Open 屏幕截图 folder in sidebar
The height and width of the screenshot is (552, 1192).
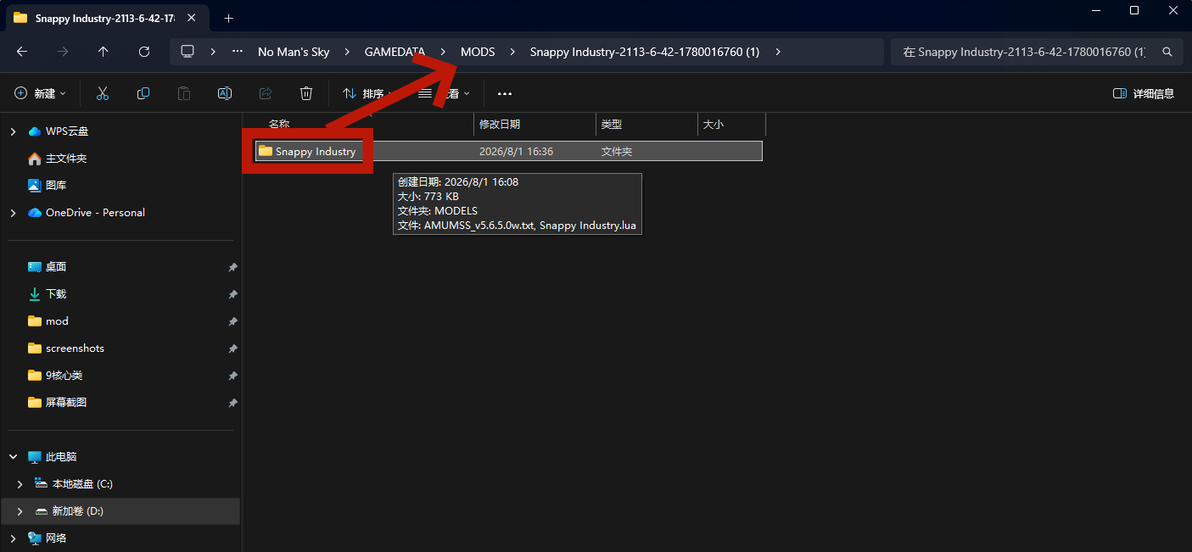pyautogui.click(x=57, y=402)
